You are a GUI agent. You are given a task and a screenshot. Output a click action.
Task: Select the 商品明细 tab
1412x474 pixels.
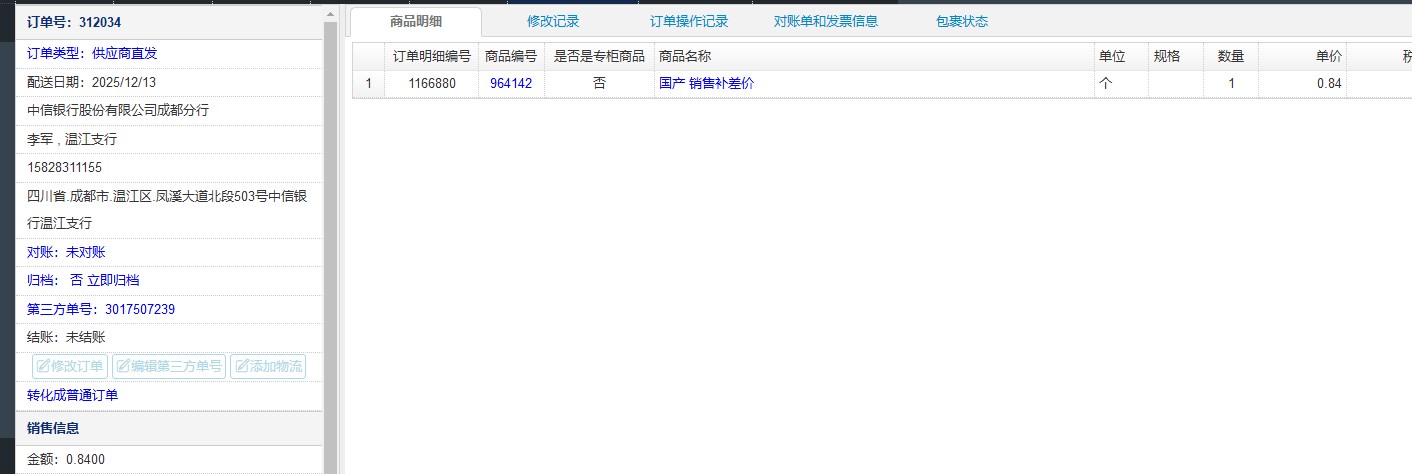416,22
